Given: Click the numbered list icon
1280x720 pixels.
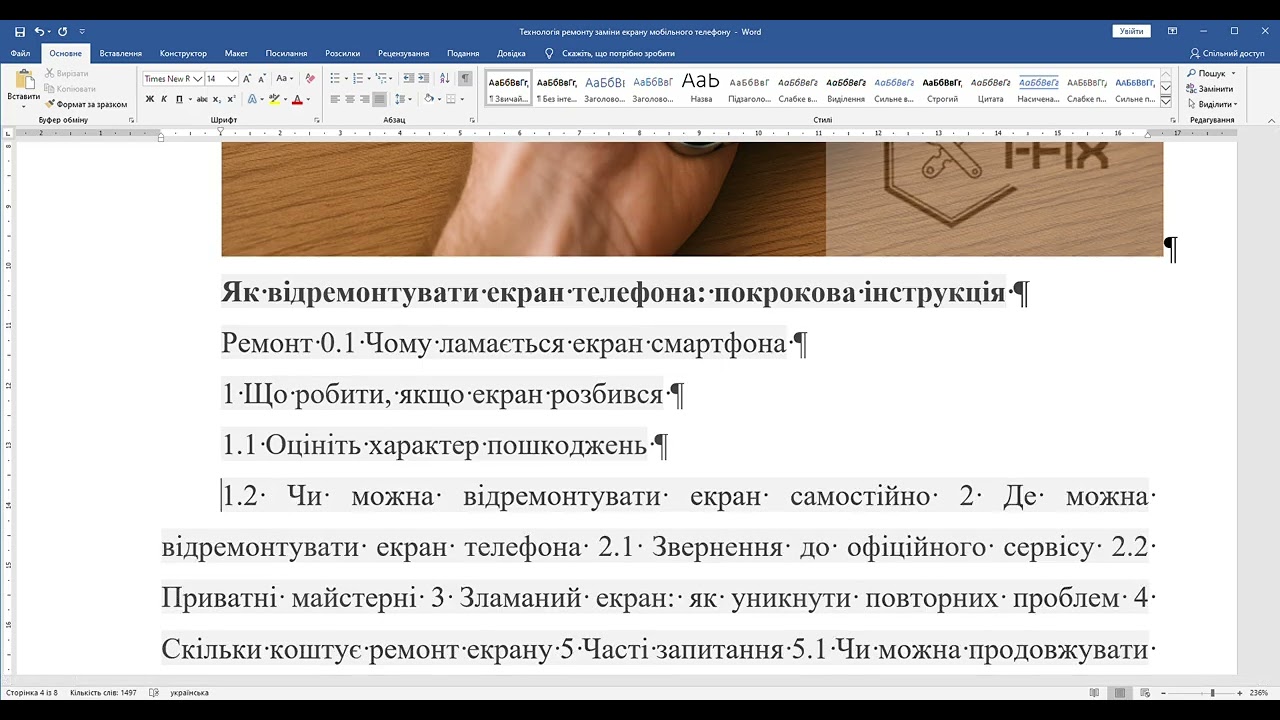Looking at the screenshot, I should tap(358, 78).
